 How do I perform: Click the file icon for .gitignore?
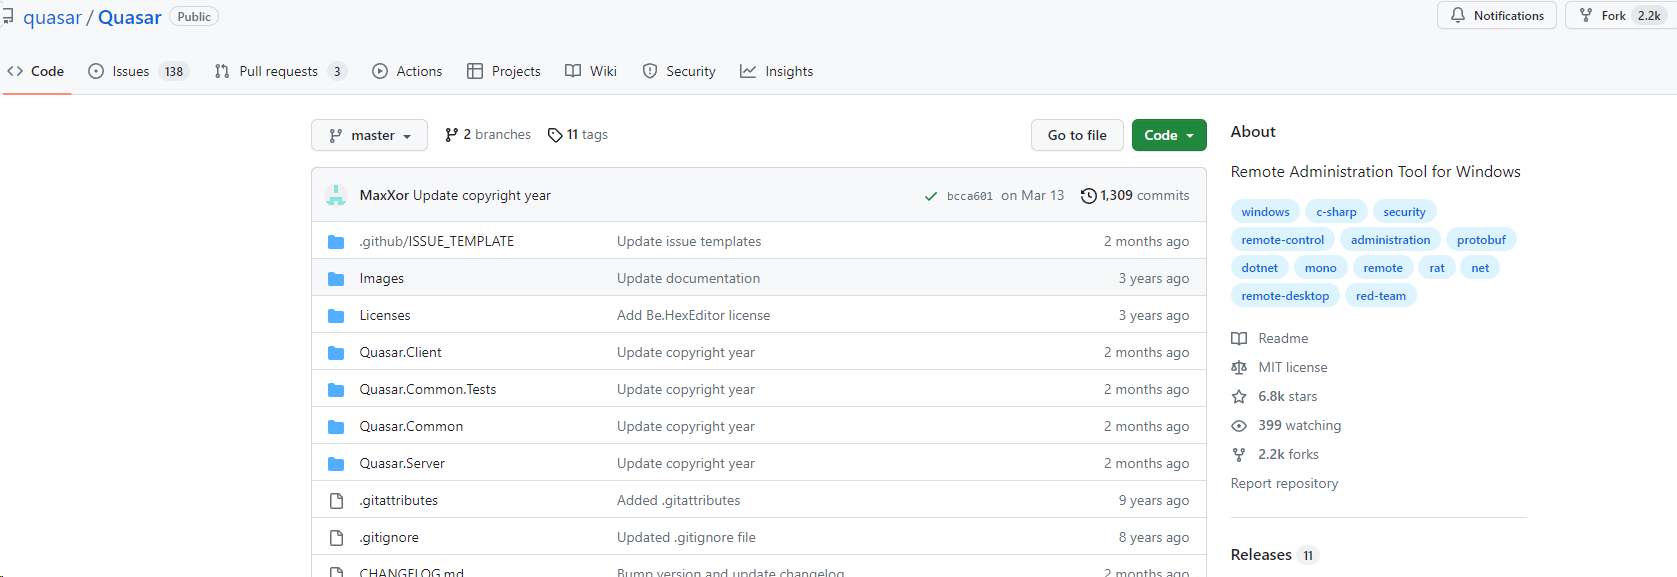pos(336,538)
